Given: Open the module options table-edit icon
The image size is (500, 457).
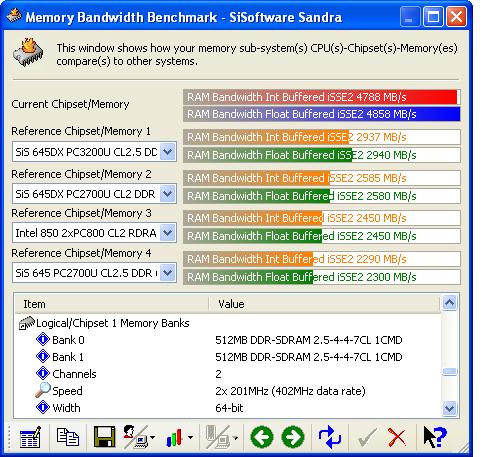Looking at the screenshot, I should [x=30, y=437].
